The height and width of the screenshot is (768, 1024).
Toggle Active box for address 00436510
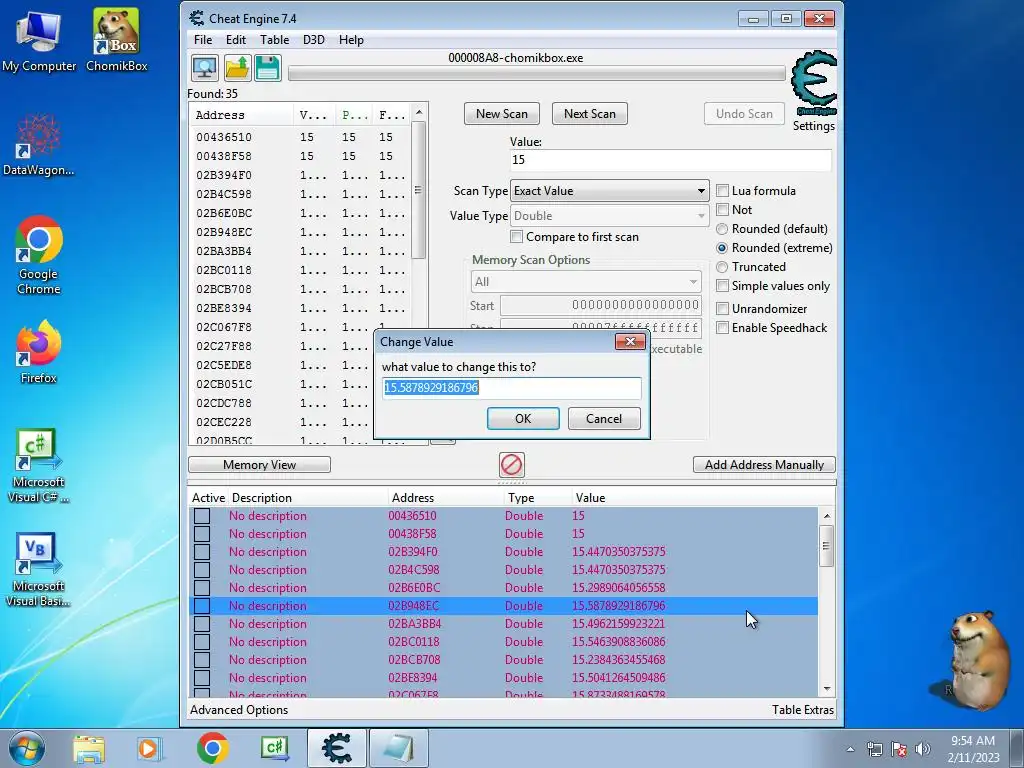(x=202, y=516)
